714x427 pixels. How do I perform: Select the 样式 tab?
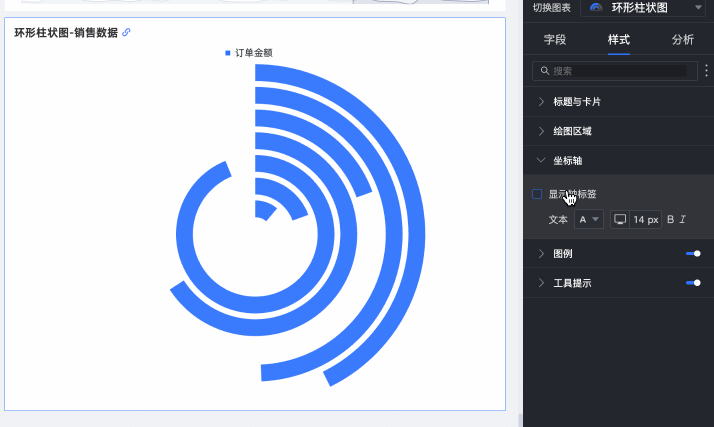tap(618, 40)
